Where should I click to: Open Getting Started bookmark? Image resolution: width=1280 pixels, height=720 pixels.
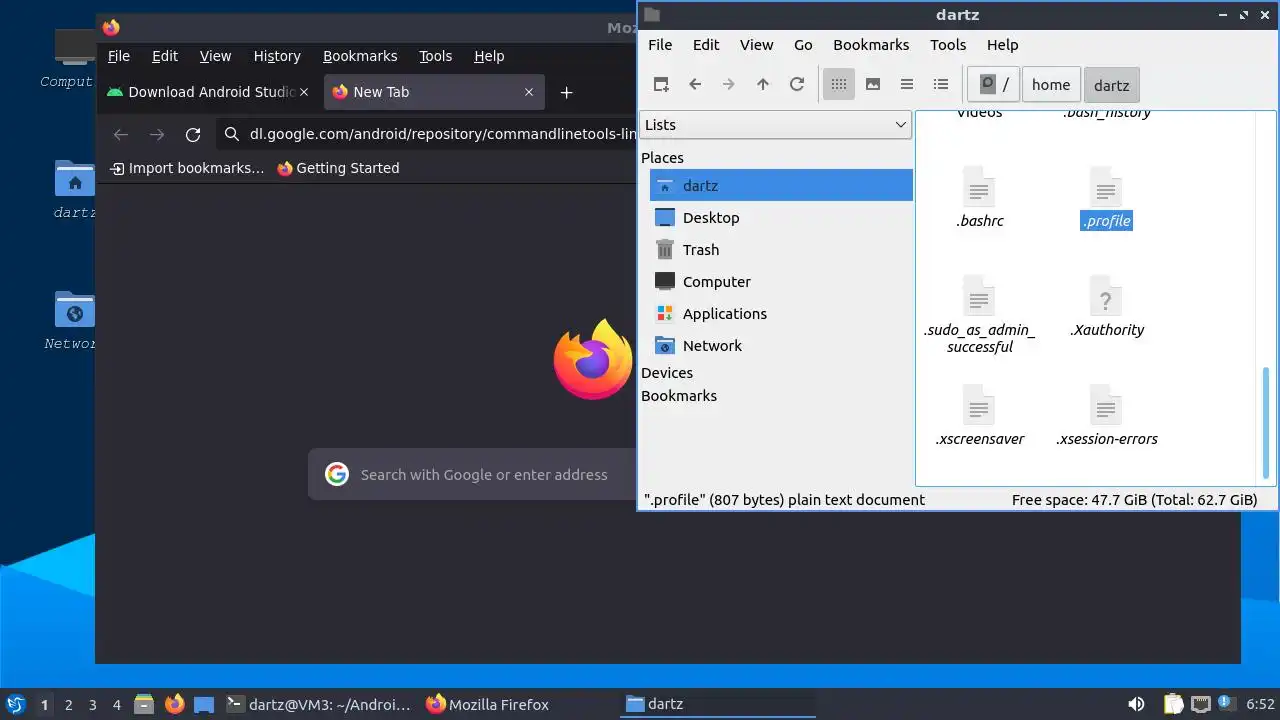coord(338,168)
